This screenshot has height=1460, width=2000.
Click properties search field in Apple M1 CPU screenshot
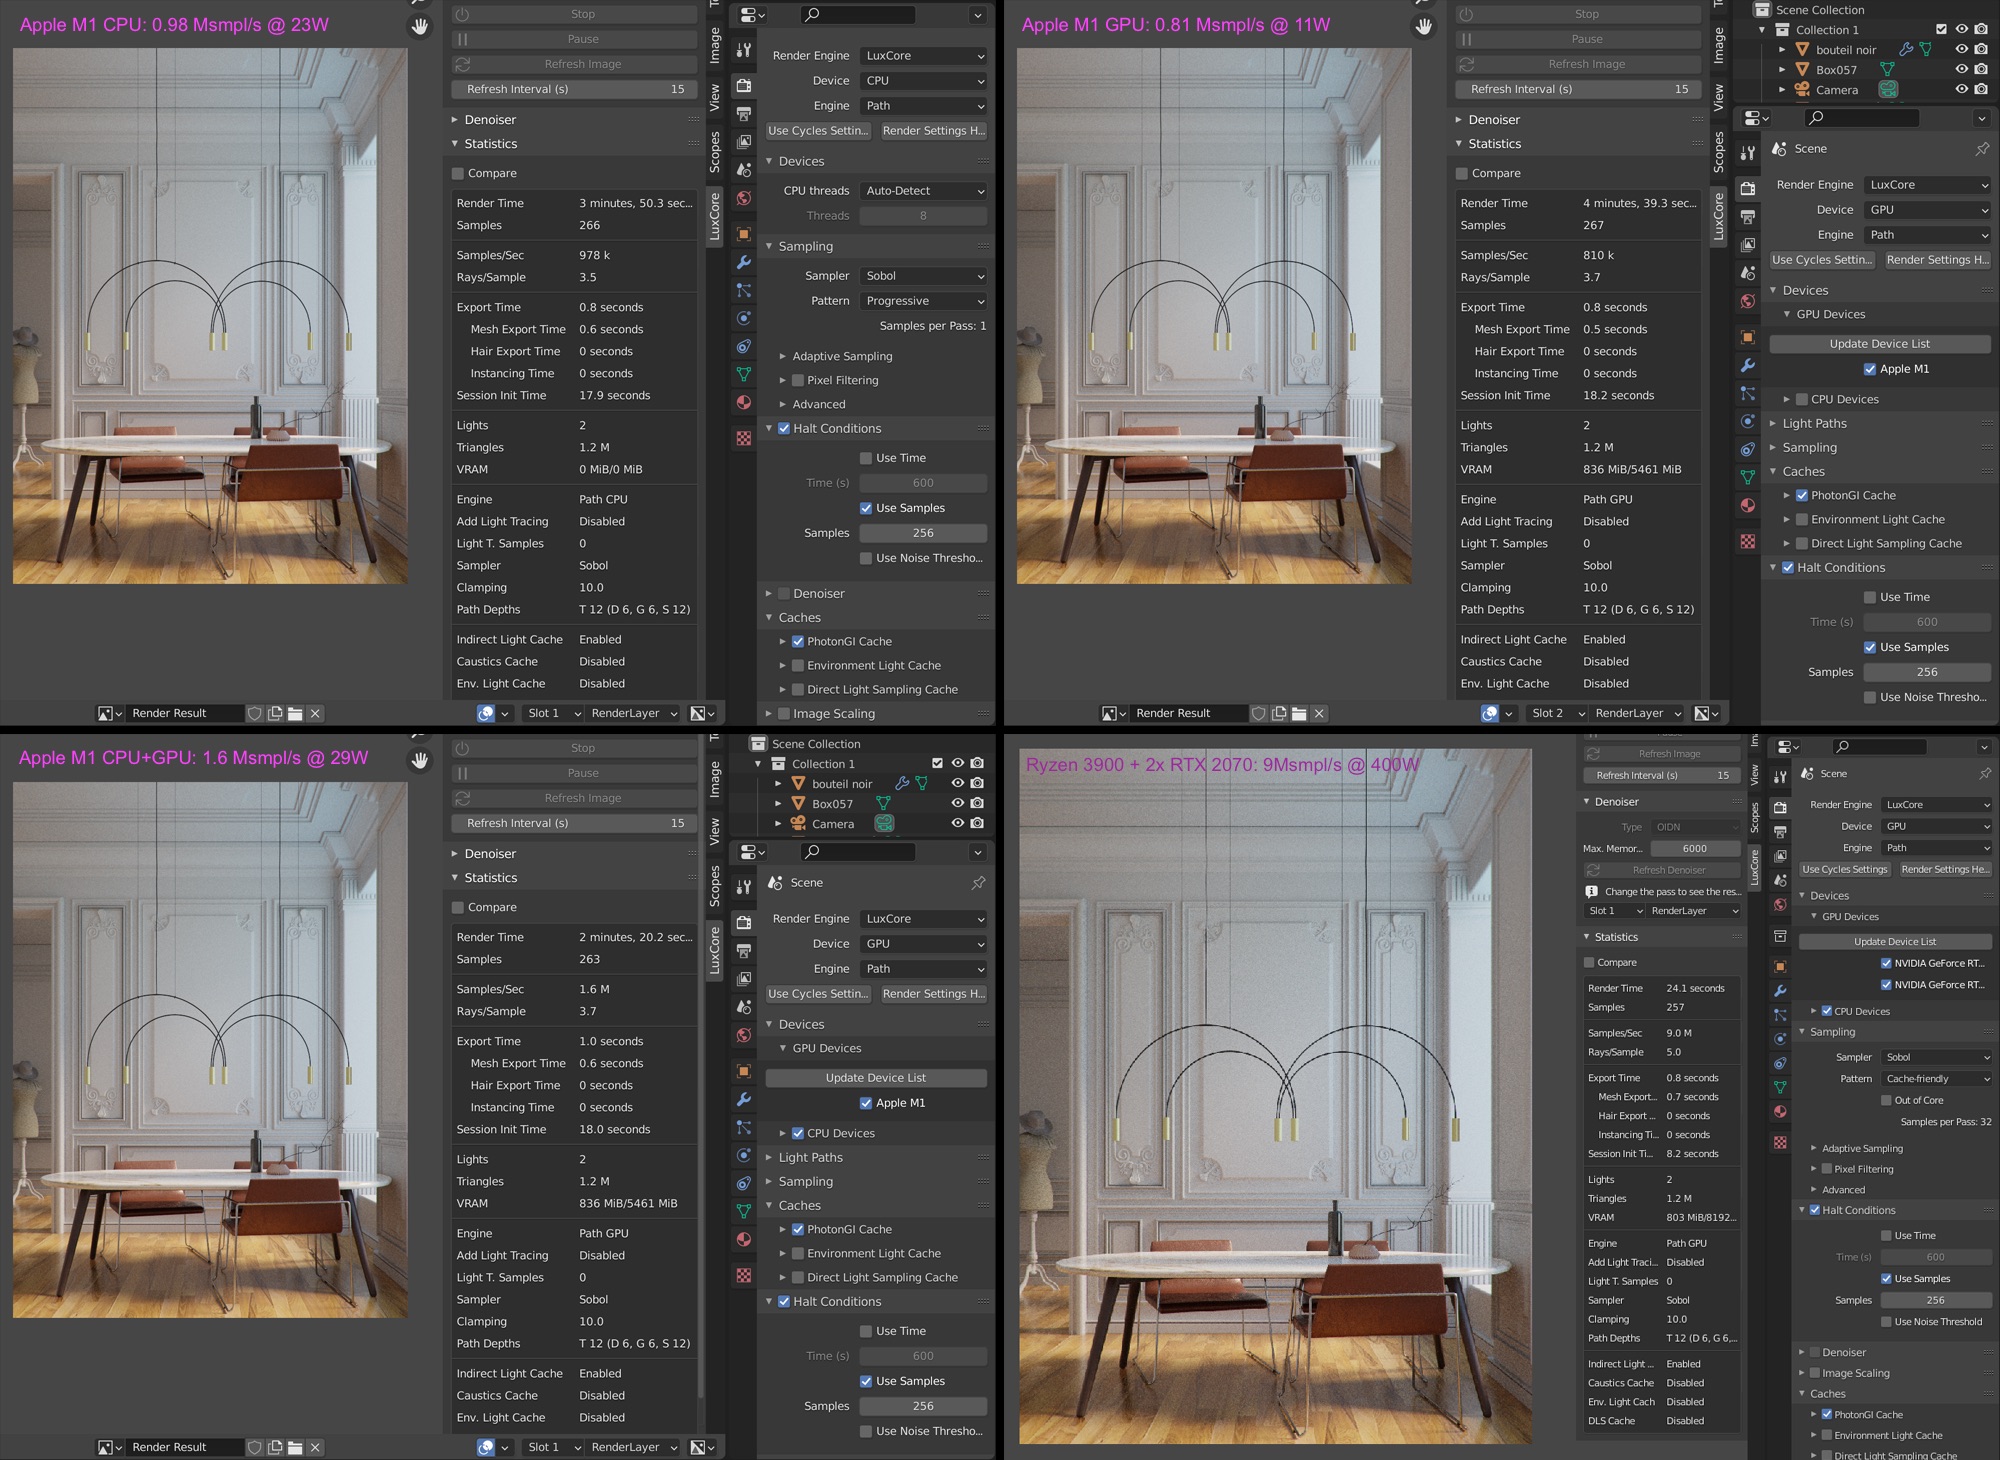858,14
